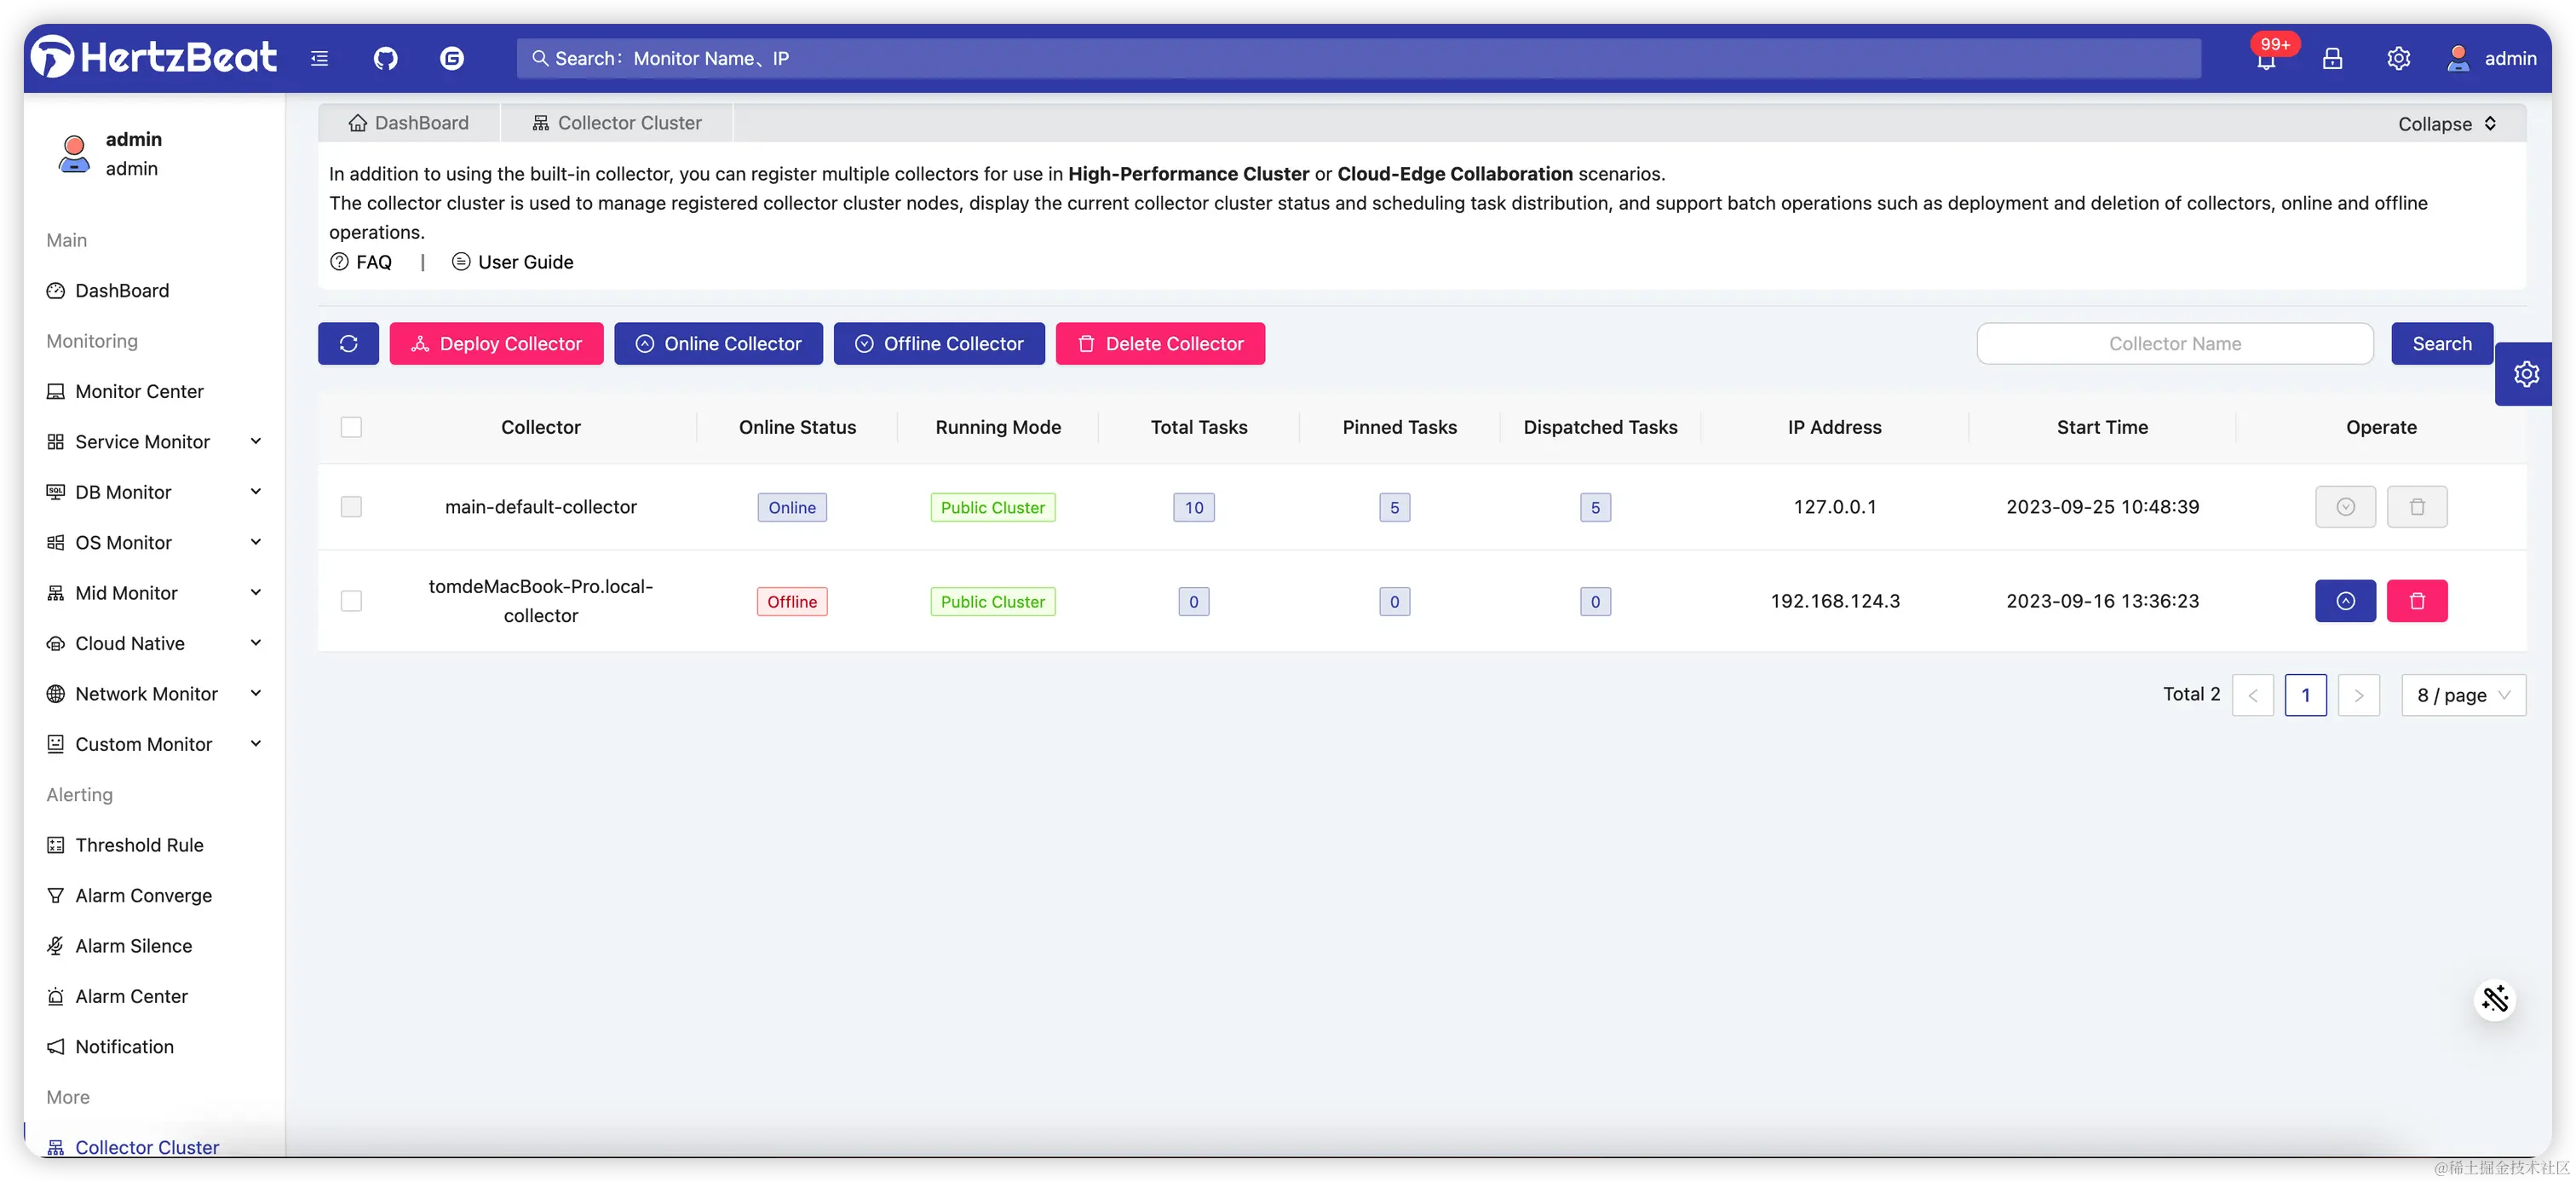Open Alarm Center in the sidebar
Image resolution: width=2576 pixels, height=1182 pixels.
[131, 996]
